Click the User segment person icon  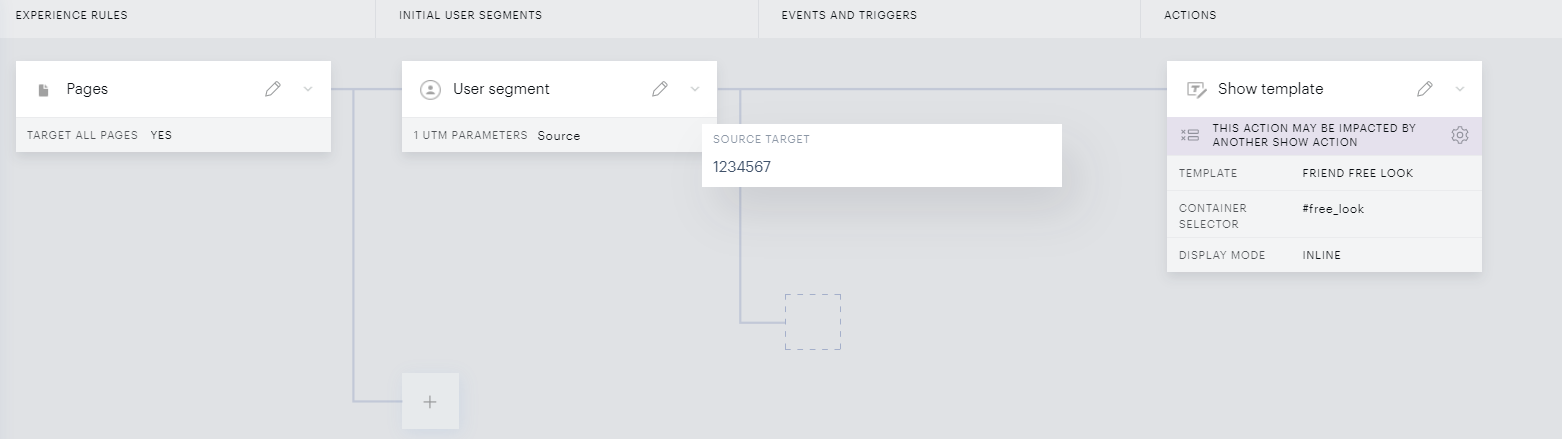tap(430, 89)
